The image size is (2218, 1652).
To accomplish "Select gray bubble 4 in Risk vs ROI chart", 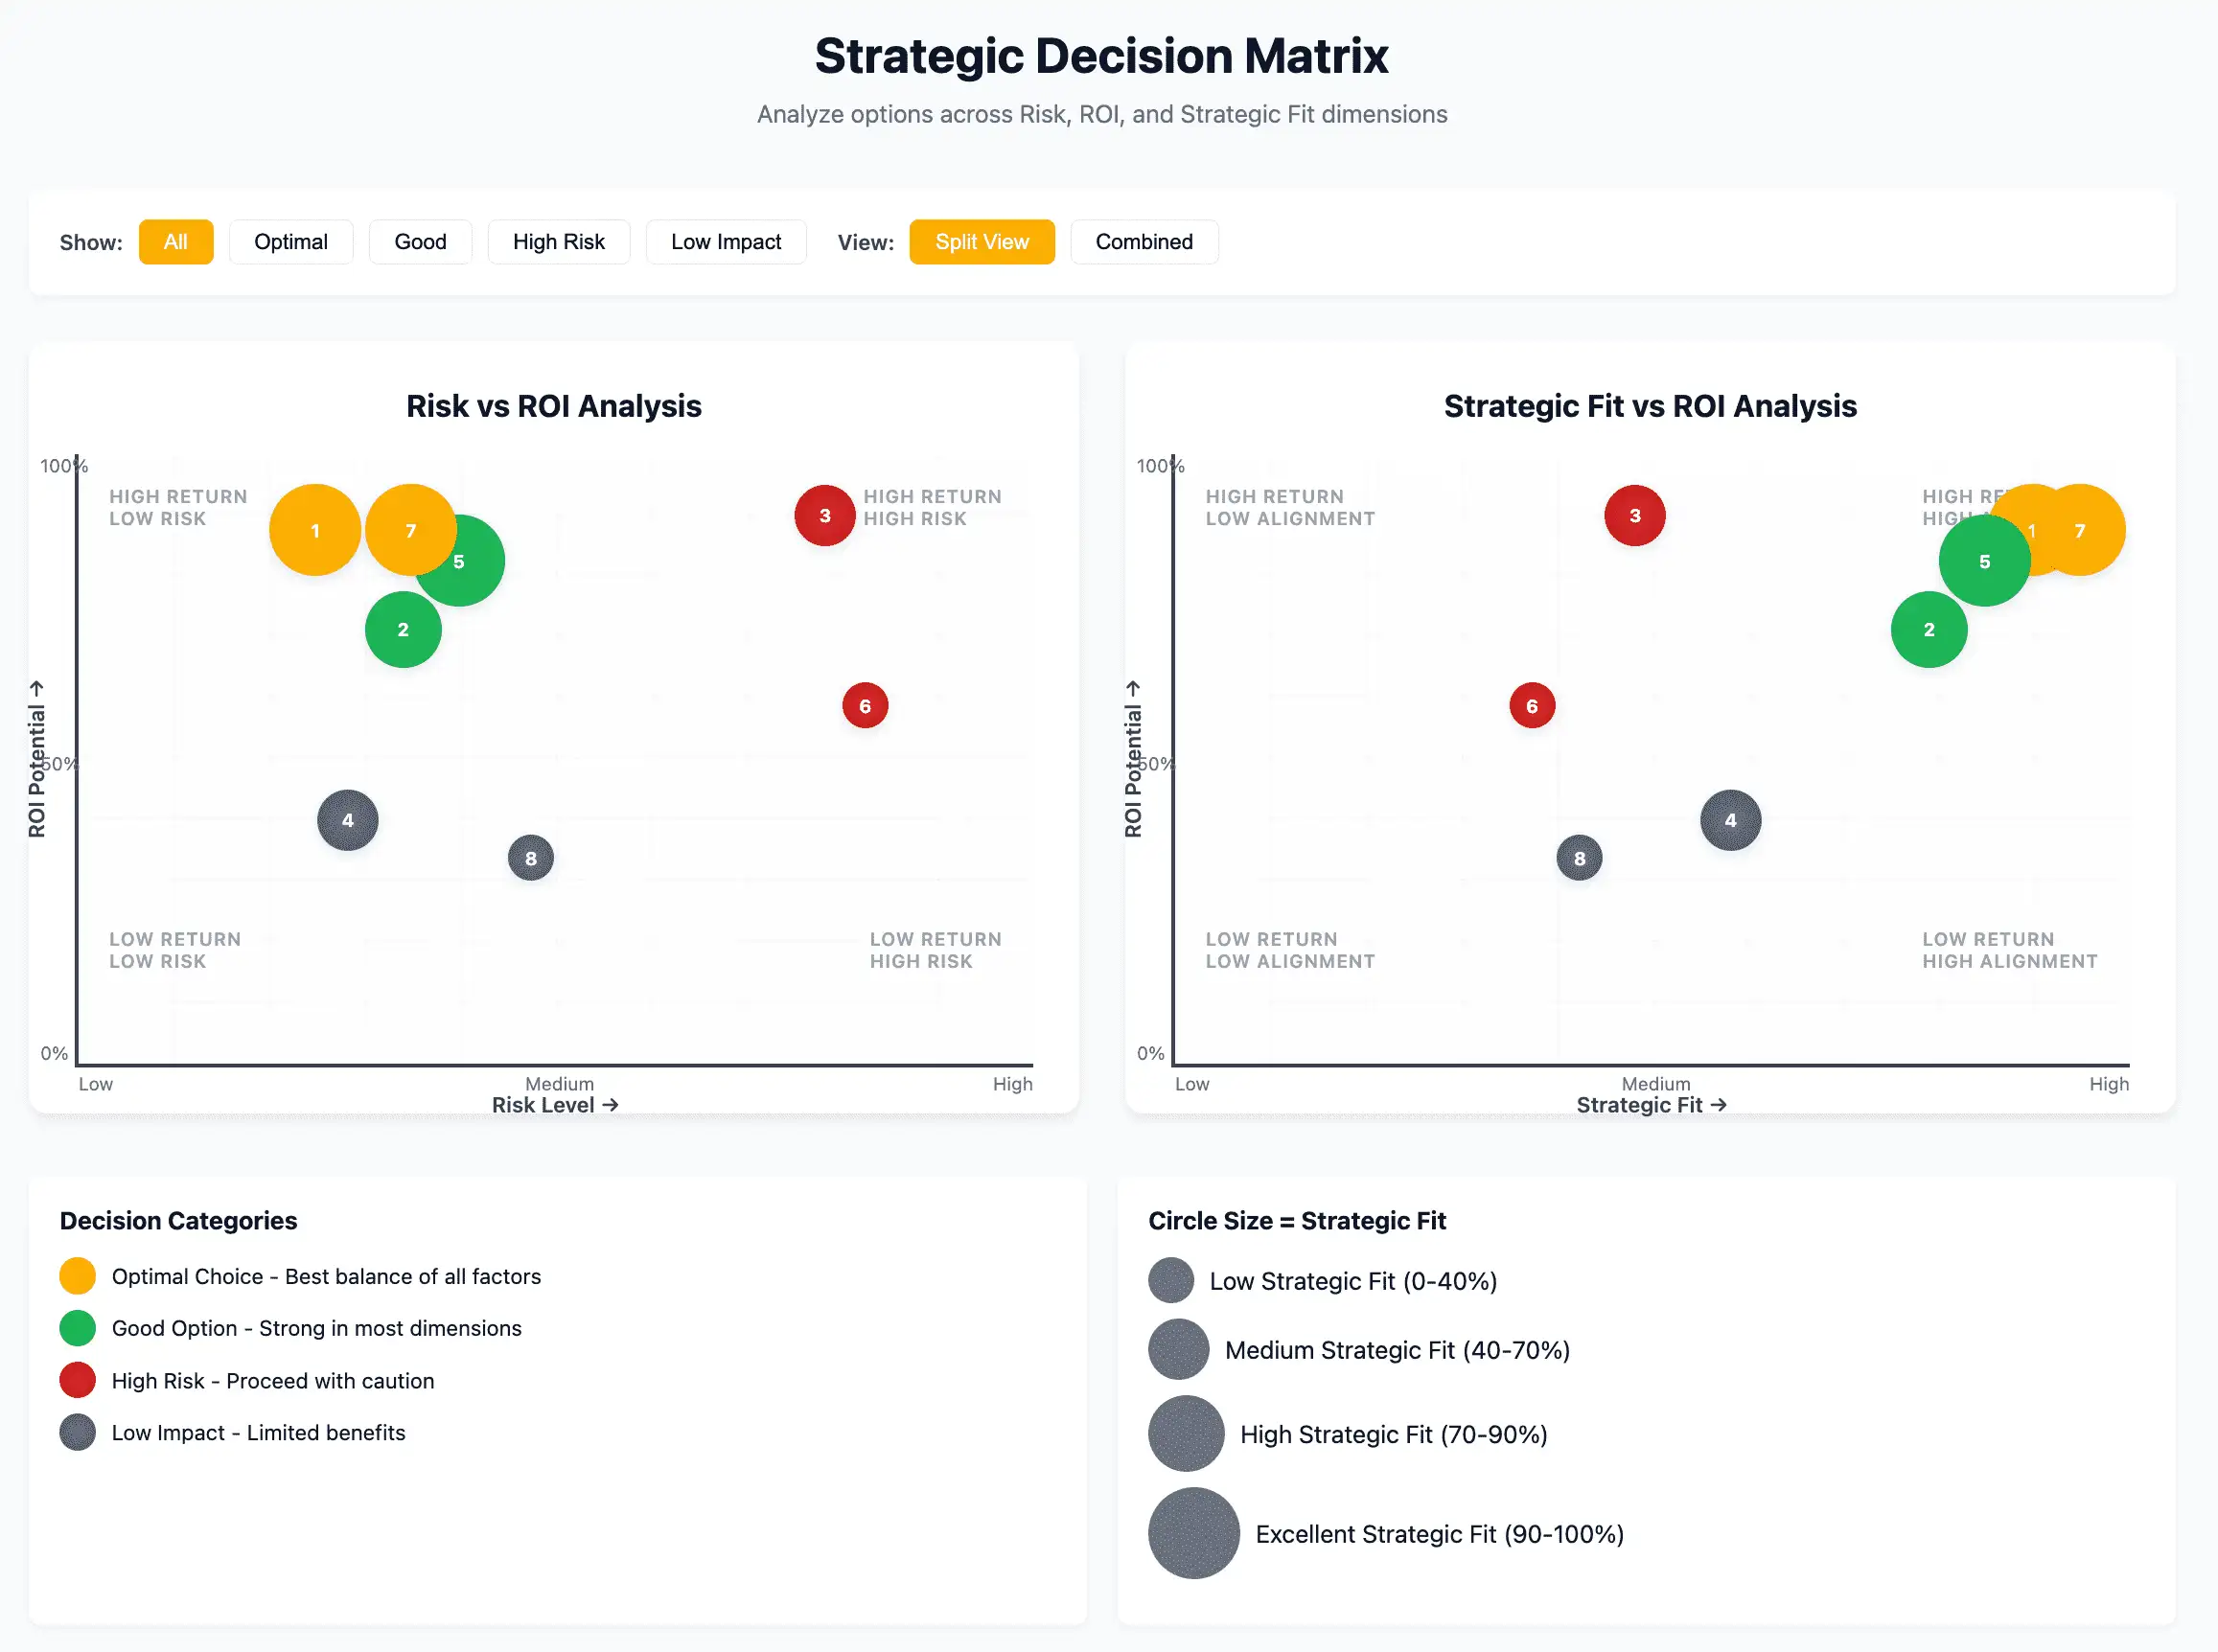I will (x=347, y=820).
